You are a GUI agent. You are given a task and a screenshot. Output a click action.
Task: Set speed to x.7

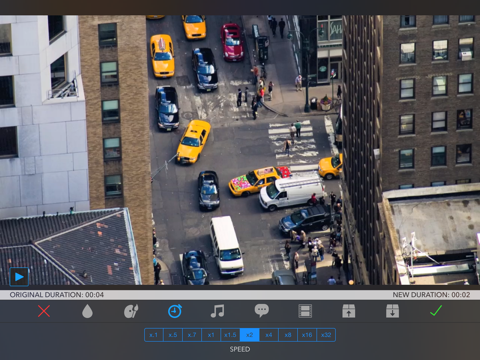click(192, 335)
